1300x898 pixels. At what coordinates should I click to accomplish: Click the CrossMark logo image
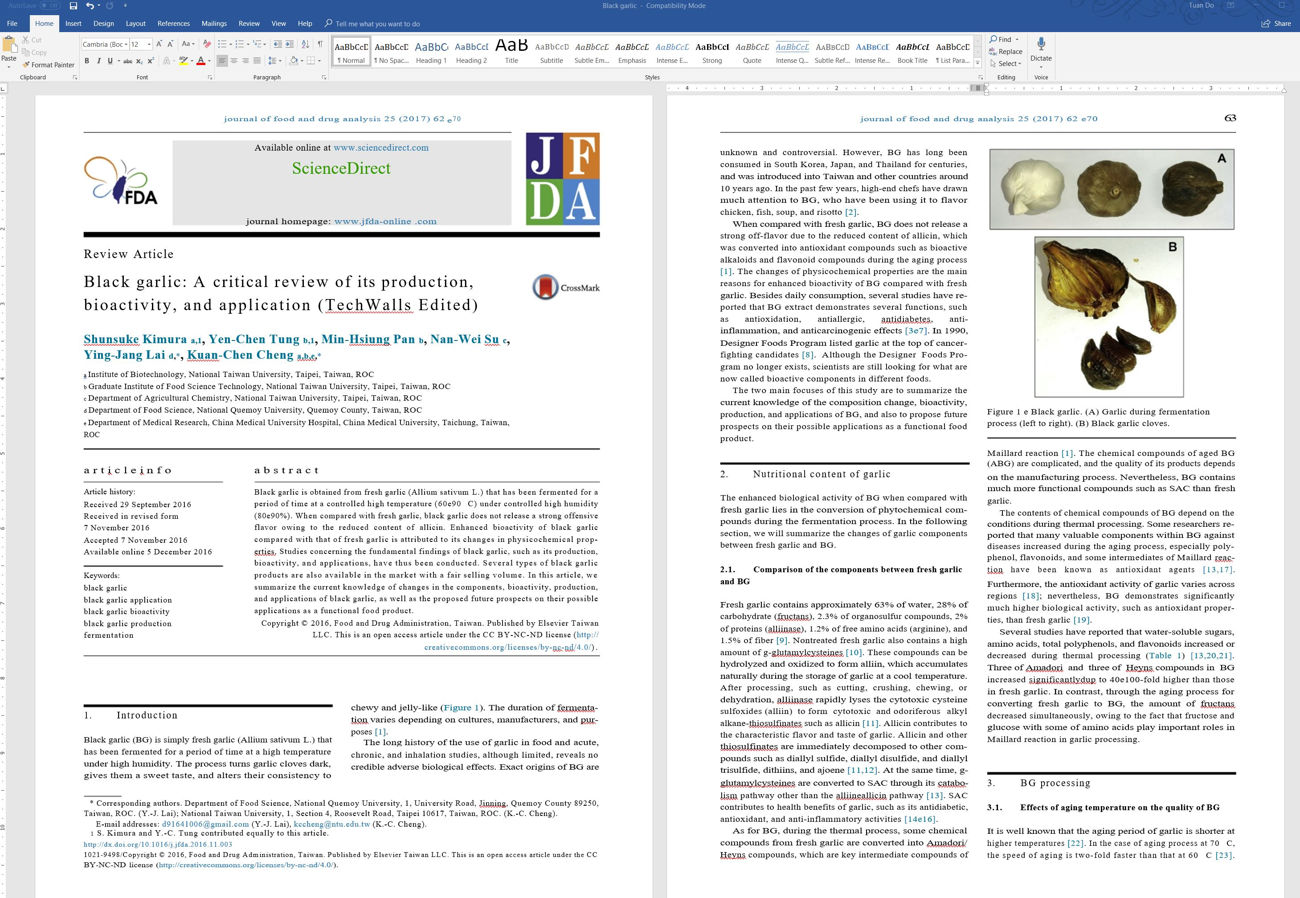566,288
